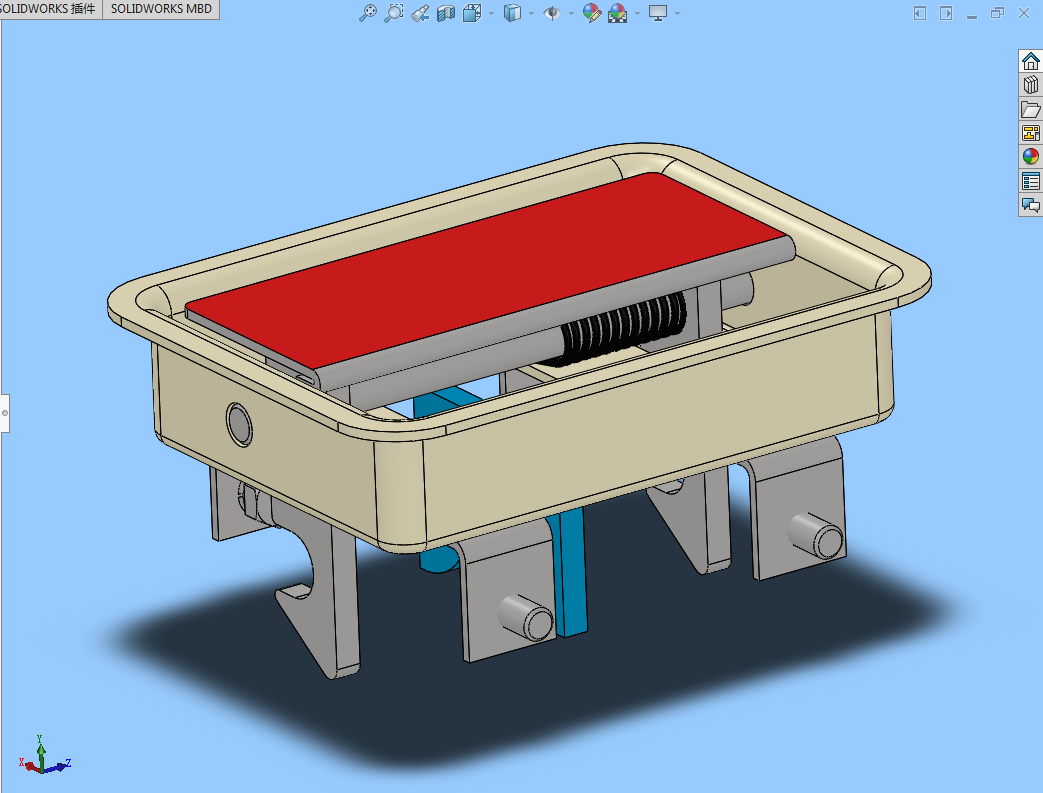Select the black coil spring in model
The height and width of the screenshot is (793, 1043).
tap(619, 329)
